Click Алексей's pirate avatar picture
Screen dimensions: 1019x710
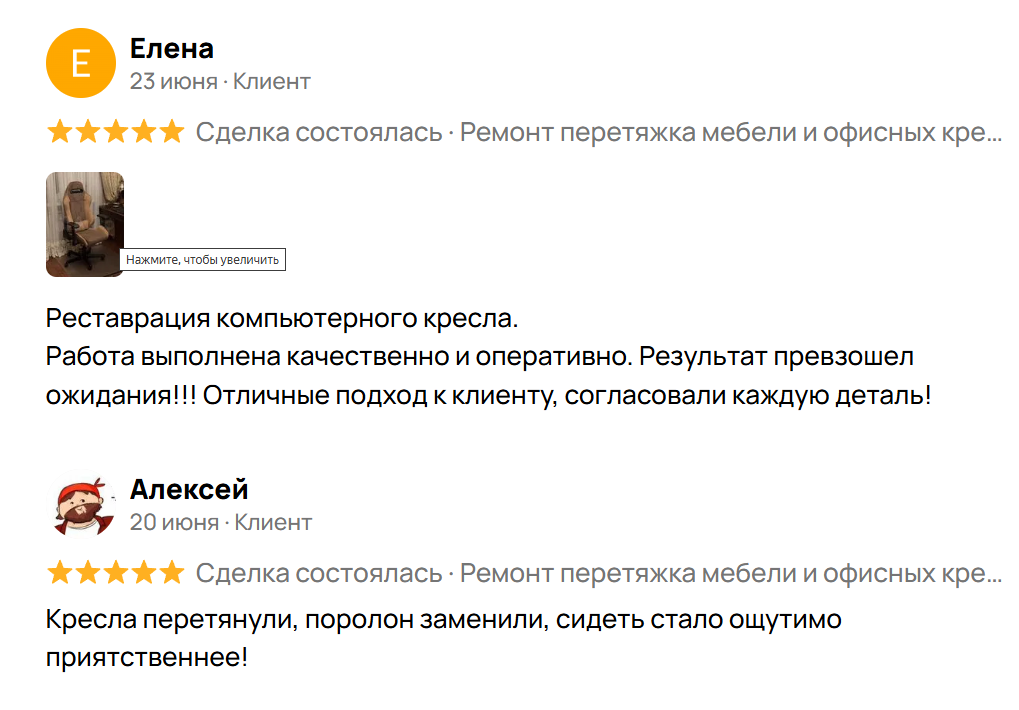click(82, 506)
